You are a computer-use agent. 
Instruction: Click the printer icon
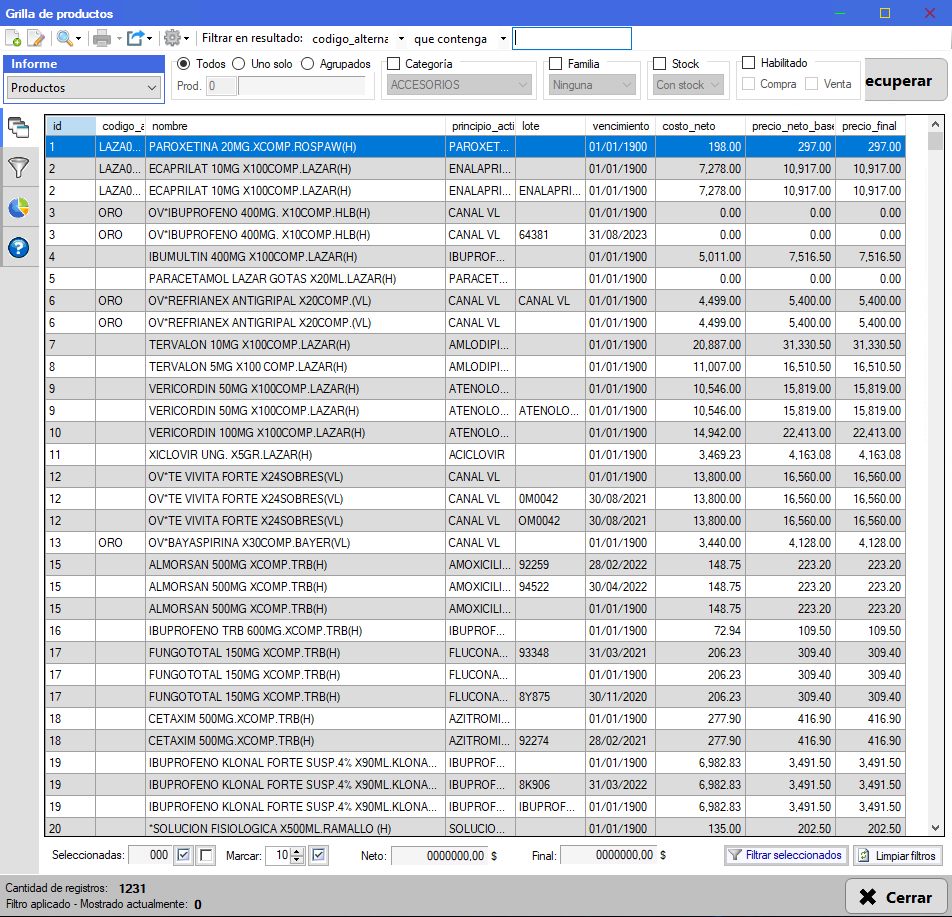coord(101,38)
